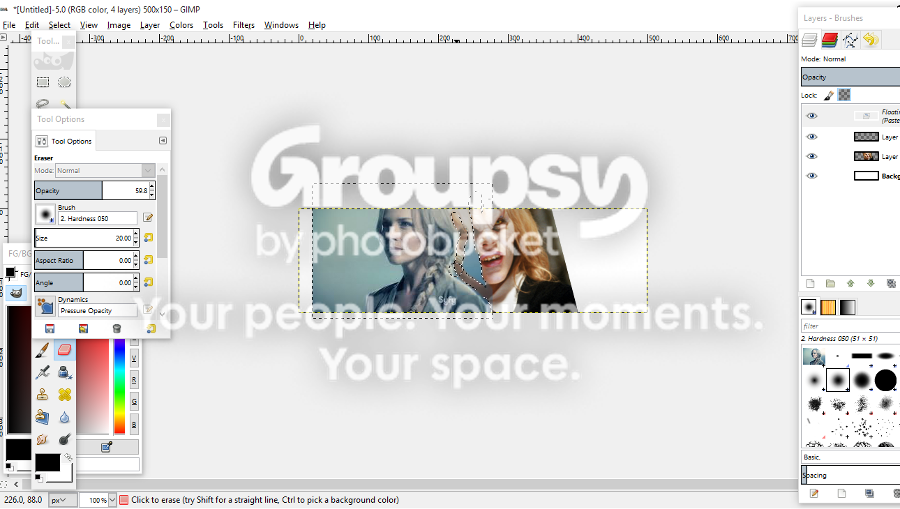Image resolution: width=900 pixels, height=509 pixels.
Task: Select the Ink tool
Action: (64, 372)
